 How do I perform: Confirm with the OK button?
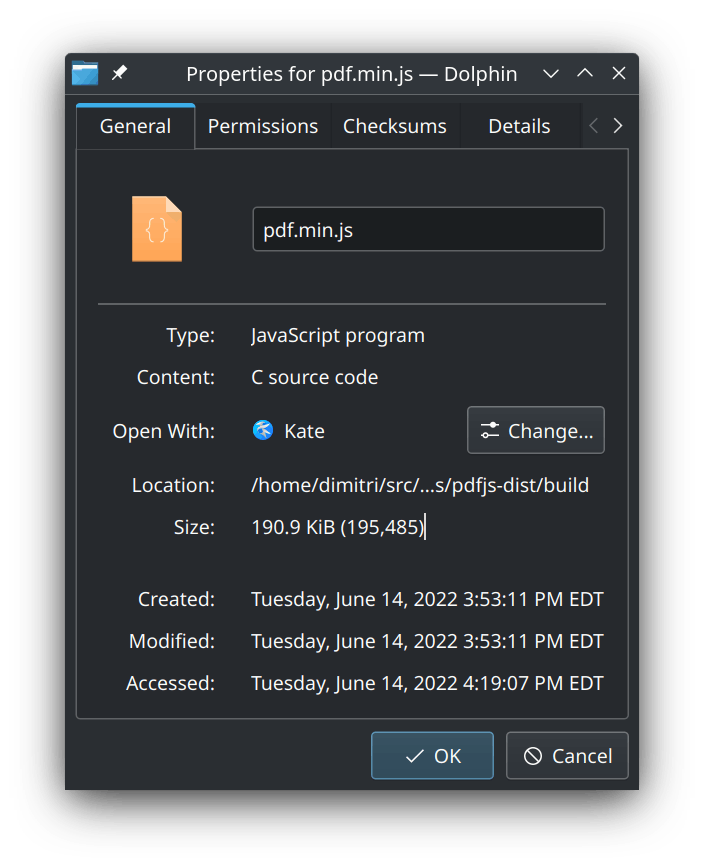pos(432,756)
